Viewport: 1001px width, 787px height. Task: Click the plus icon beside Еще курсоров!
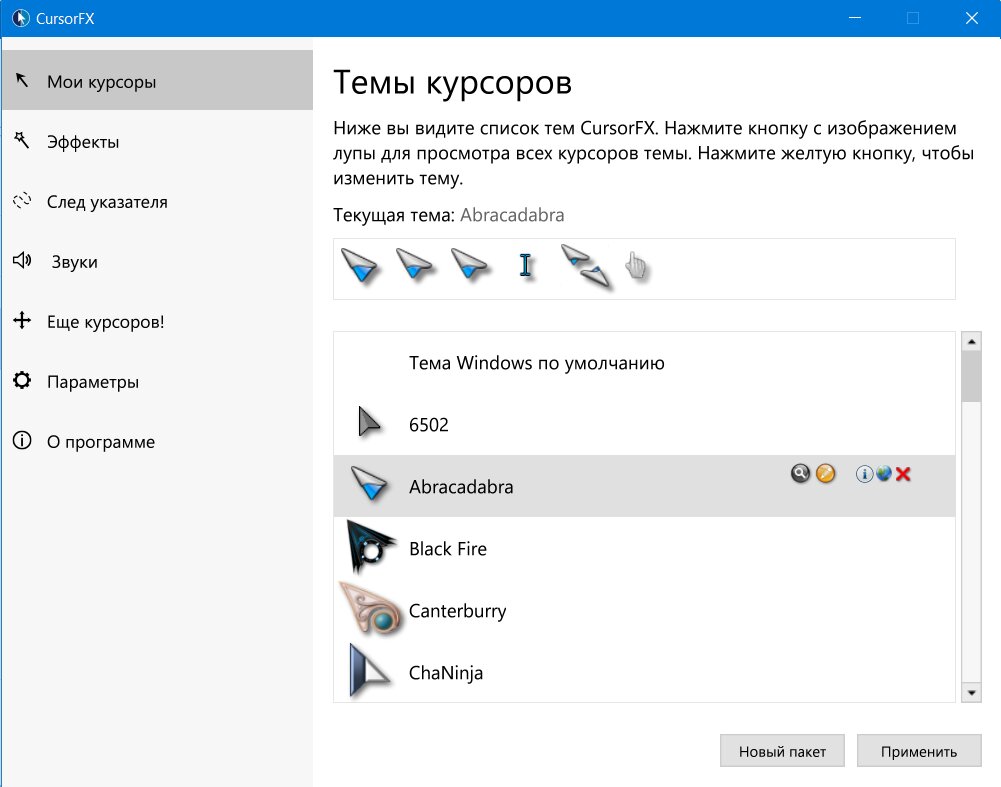click(x=22, y=320)
